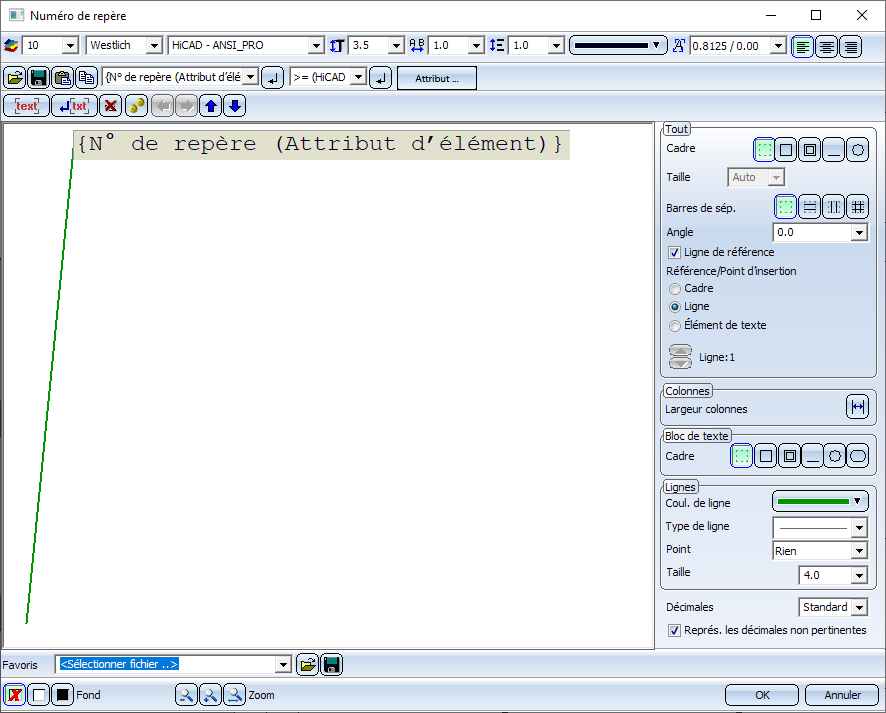
Task: Click the OK button
Action: (x=762, y=695)
